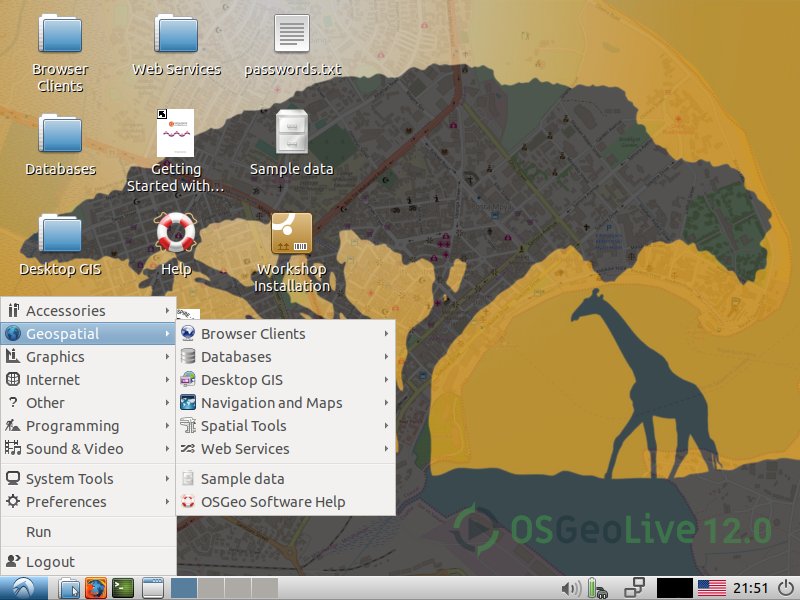Select Run from the main menu

click(x=88, y=532)
